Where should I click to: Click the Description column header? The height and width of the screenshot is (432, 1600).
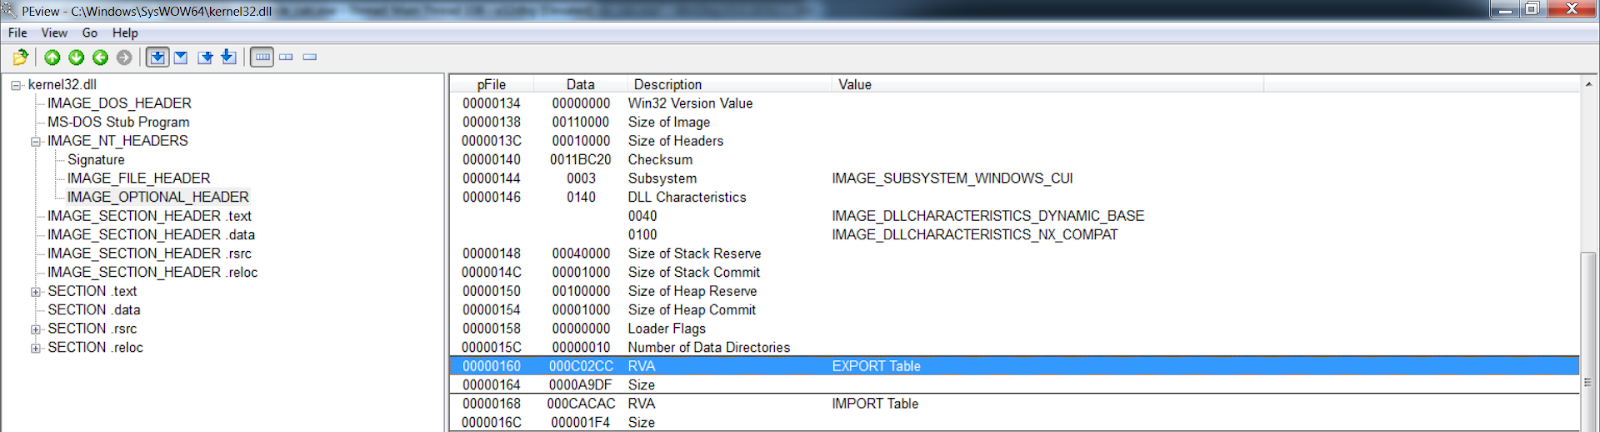(728, 85)
